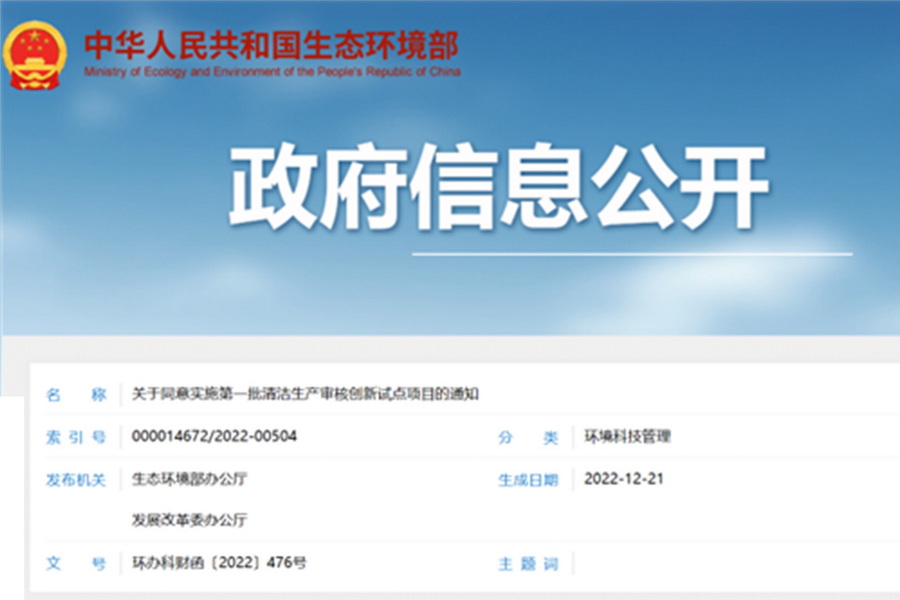Click the white line under the banner title
This screenshot has height=600, width=900.
pyautogui.click(x=632, y=253)
